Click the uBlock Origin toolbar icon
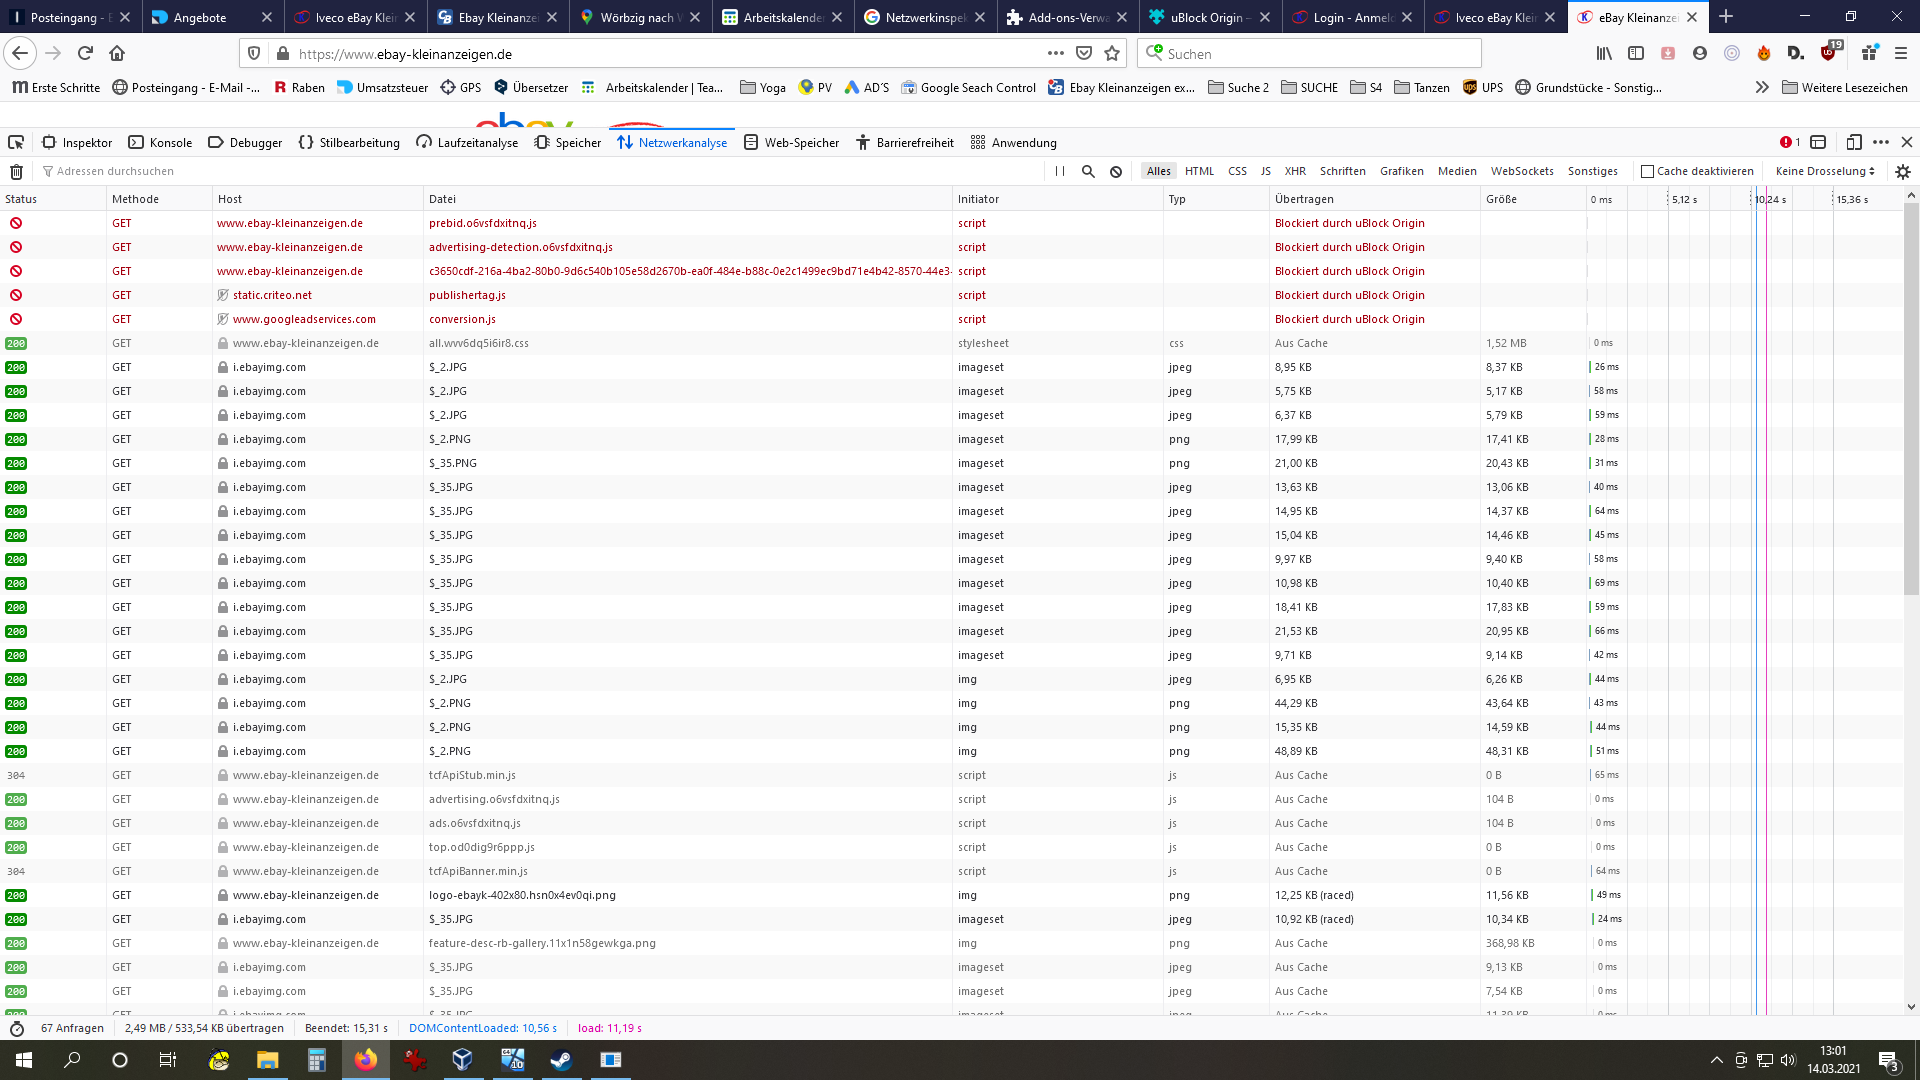Screen dimensions: 1920x1080 coord(1829,53)
